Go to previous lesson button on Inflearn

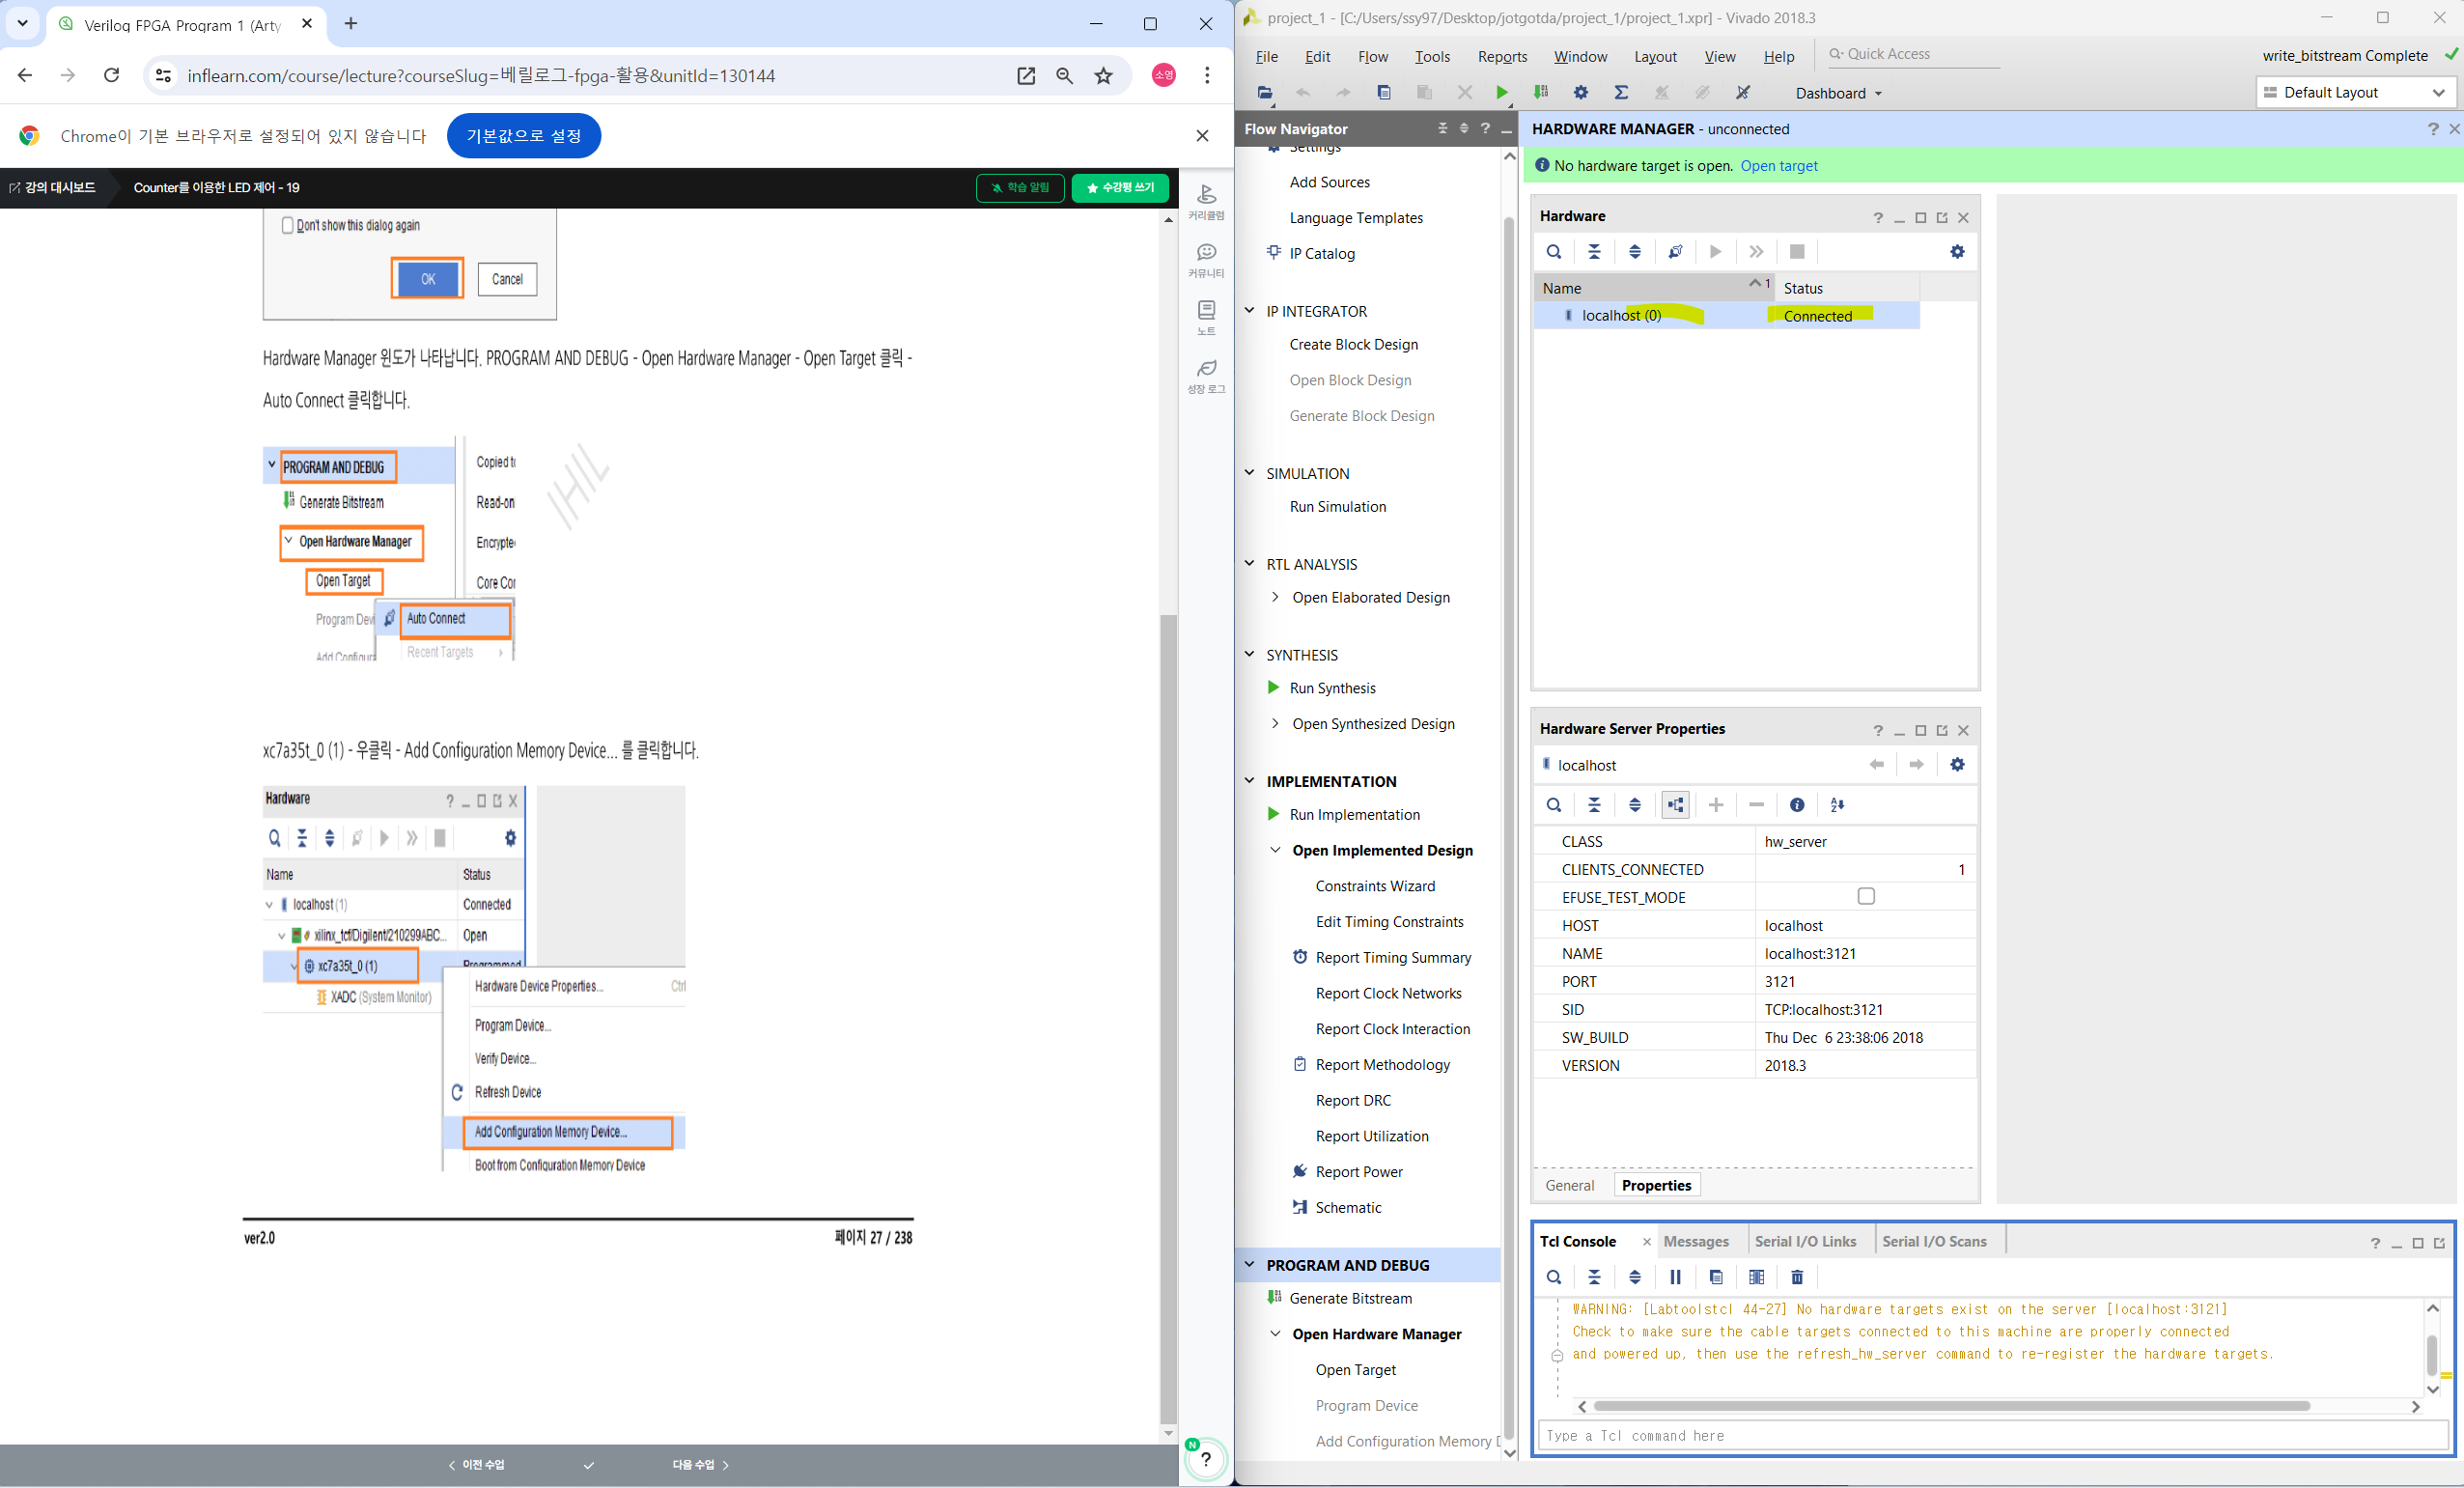coord(476,1465)
